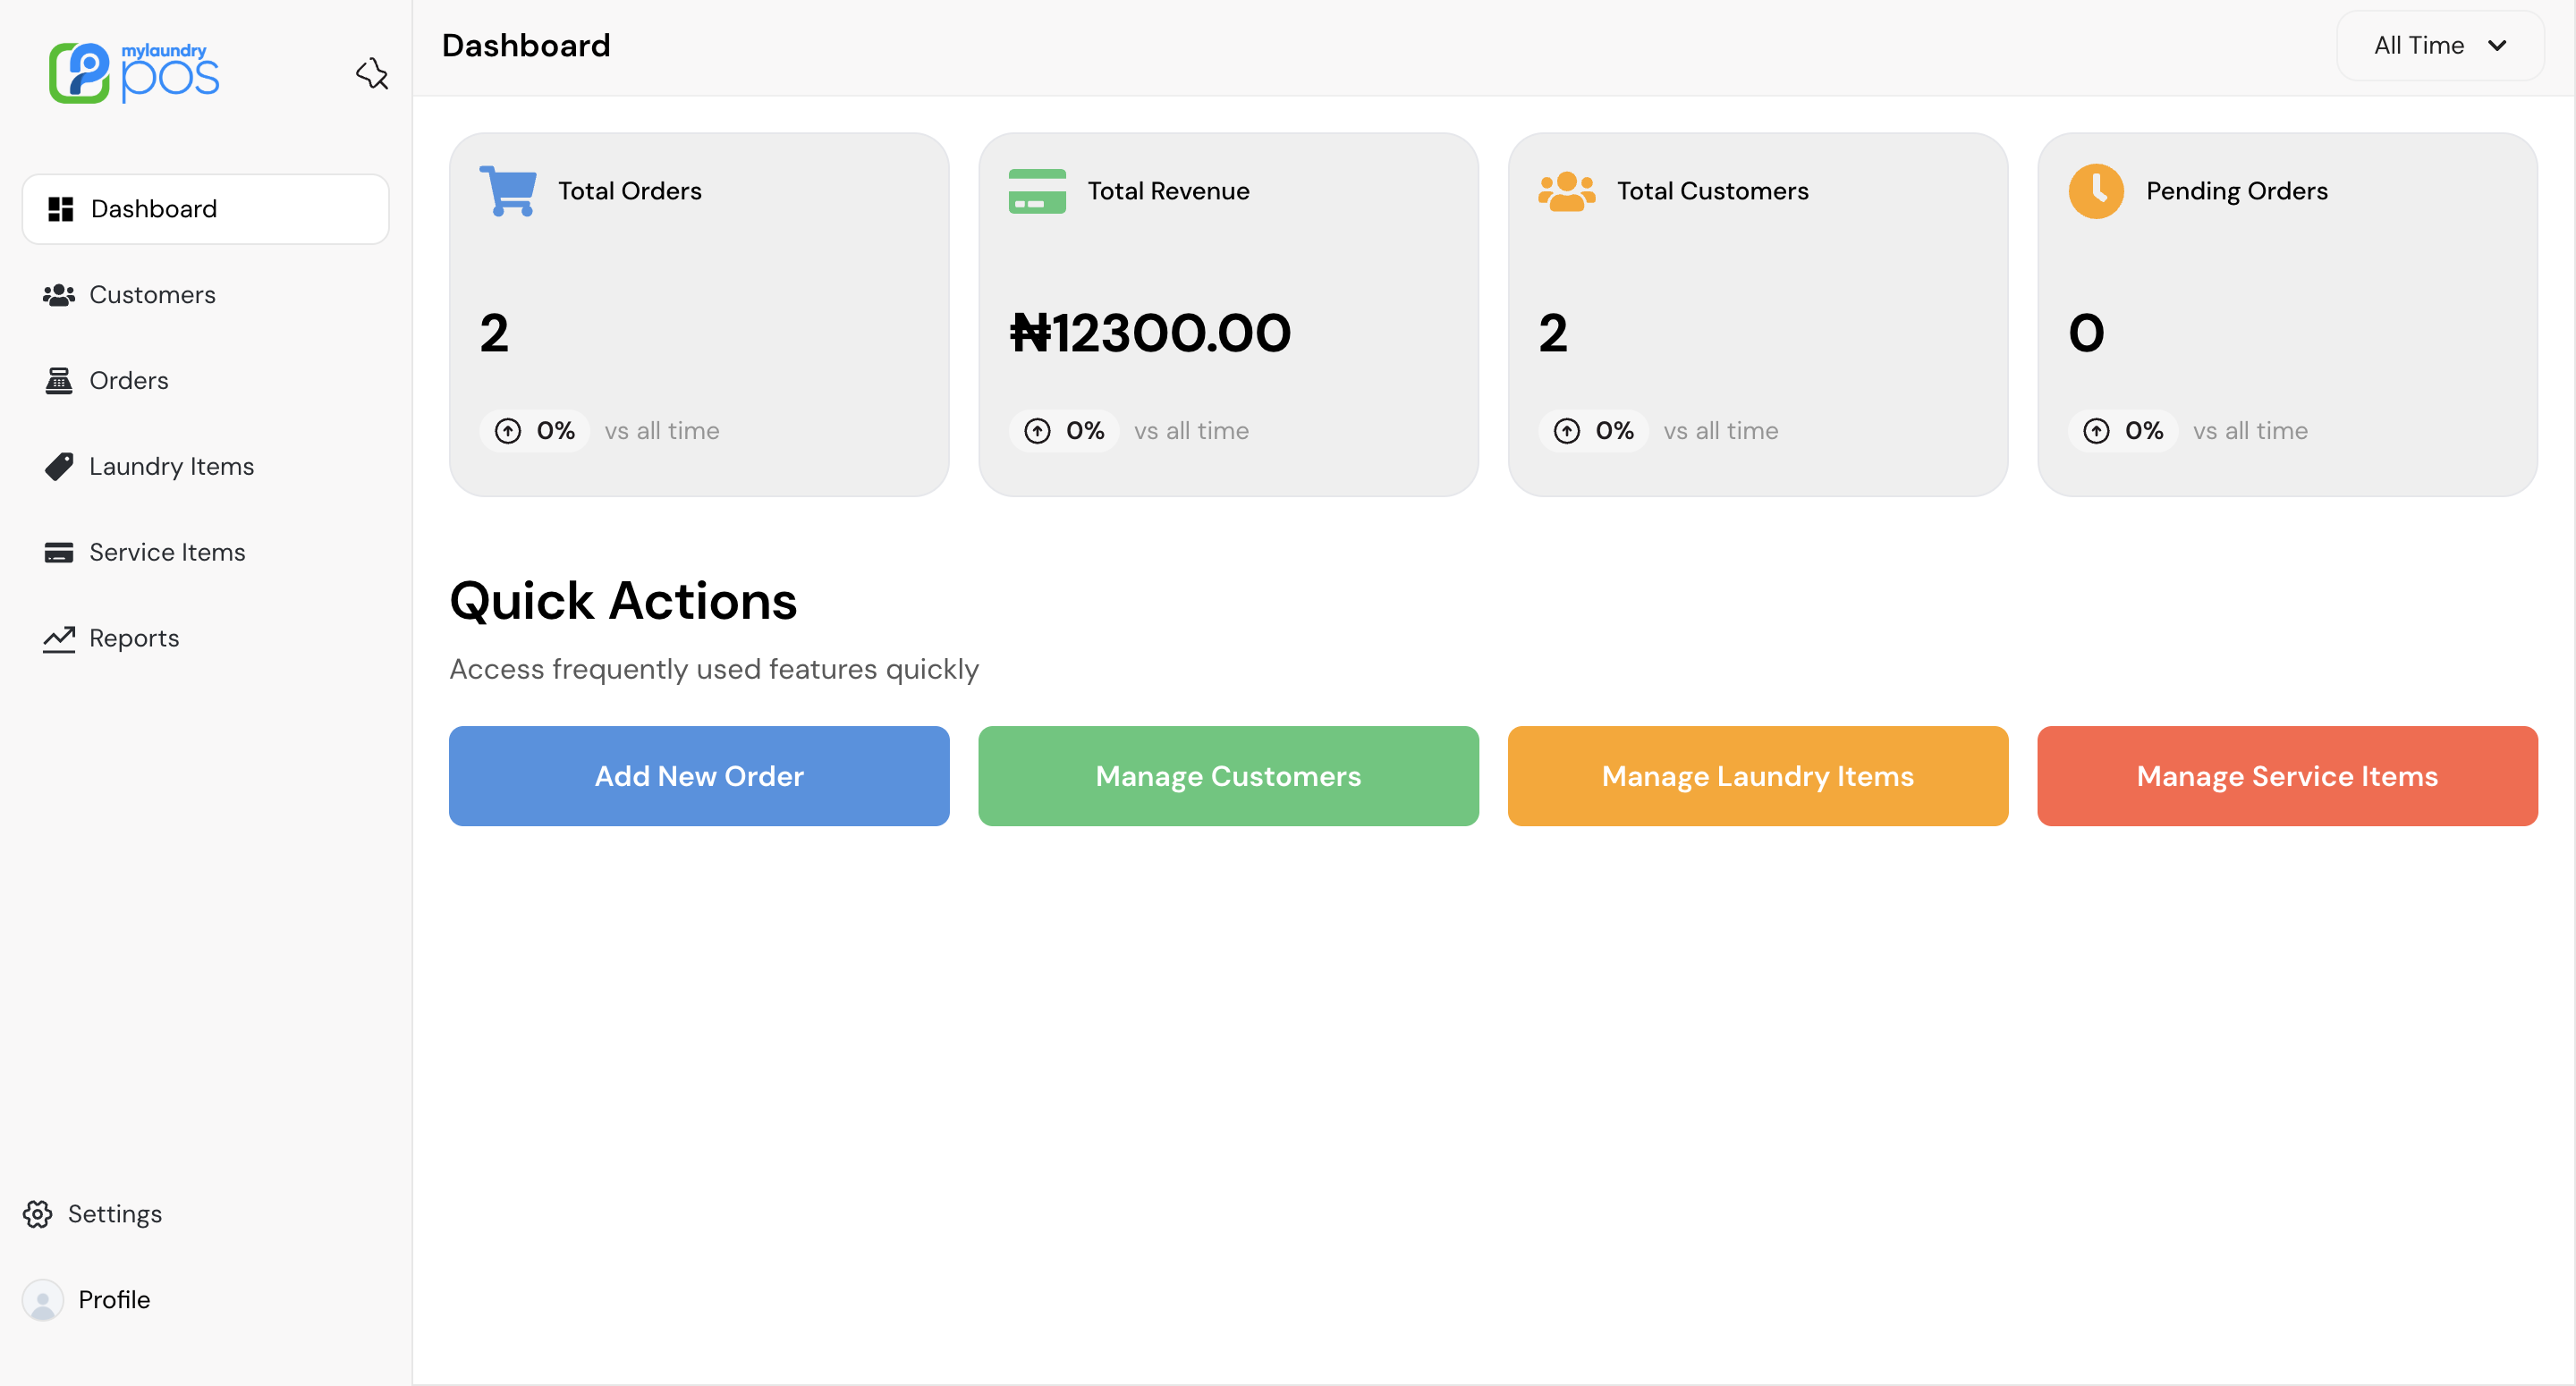The width and height of the screenshot is (2576, 1386).
Task: Click the Reports trend chart icon
Action: tap(59, 638)
